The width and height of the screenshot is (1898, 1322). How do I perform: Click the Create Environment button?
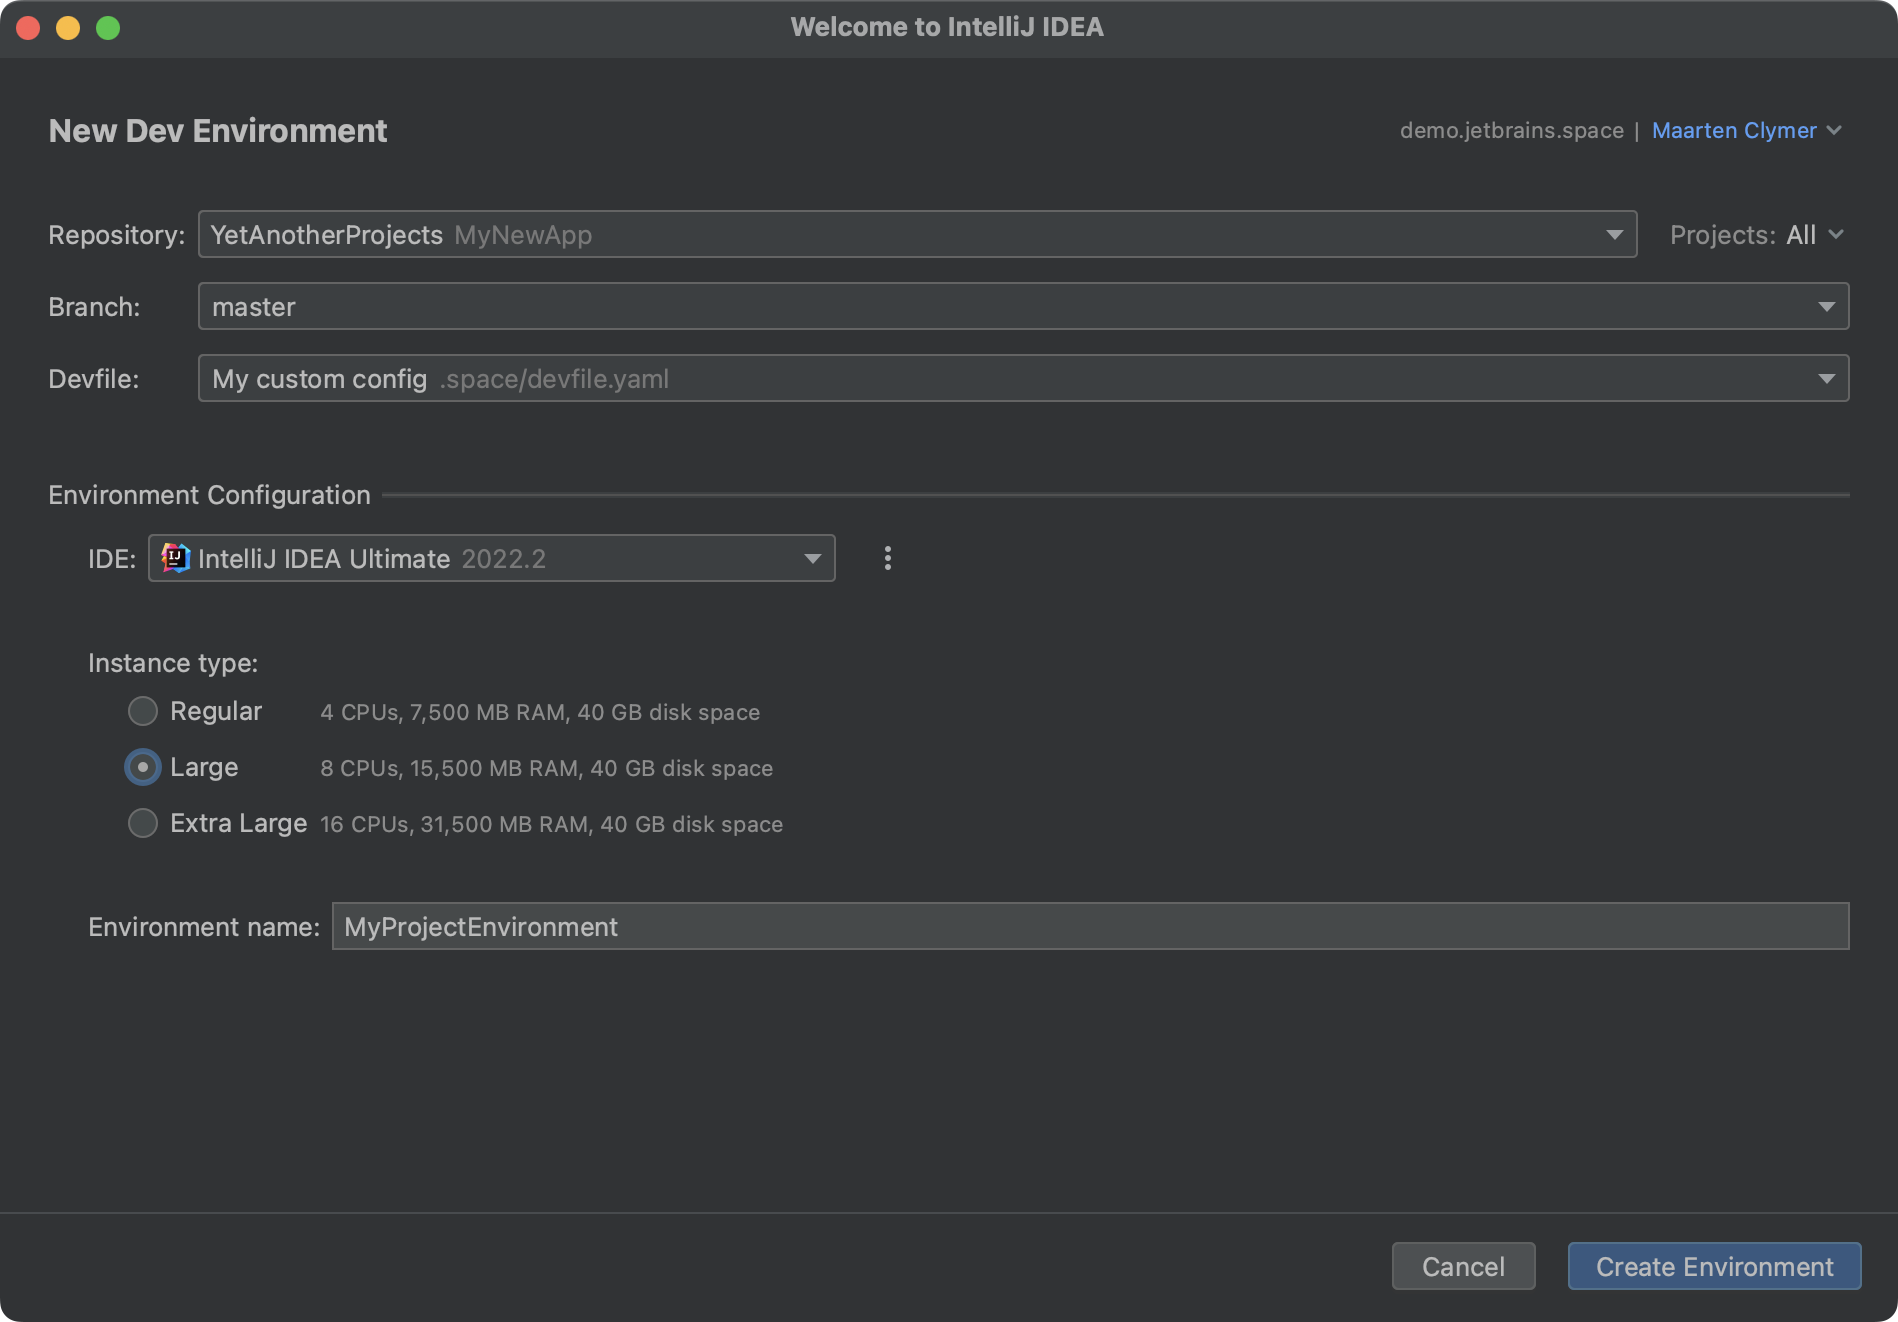pyautogui.click(x=1714, y=1266)
